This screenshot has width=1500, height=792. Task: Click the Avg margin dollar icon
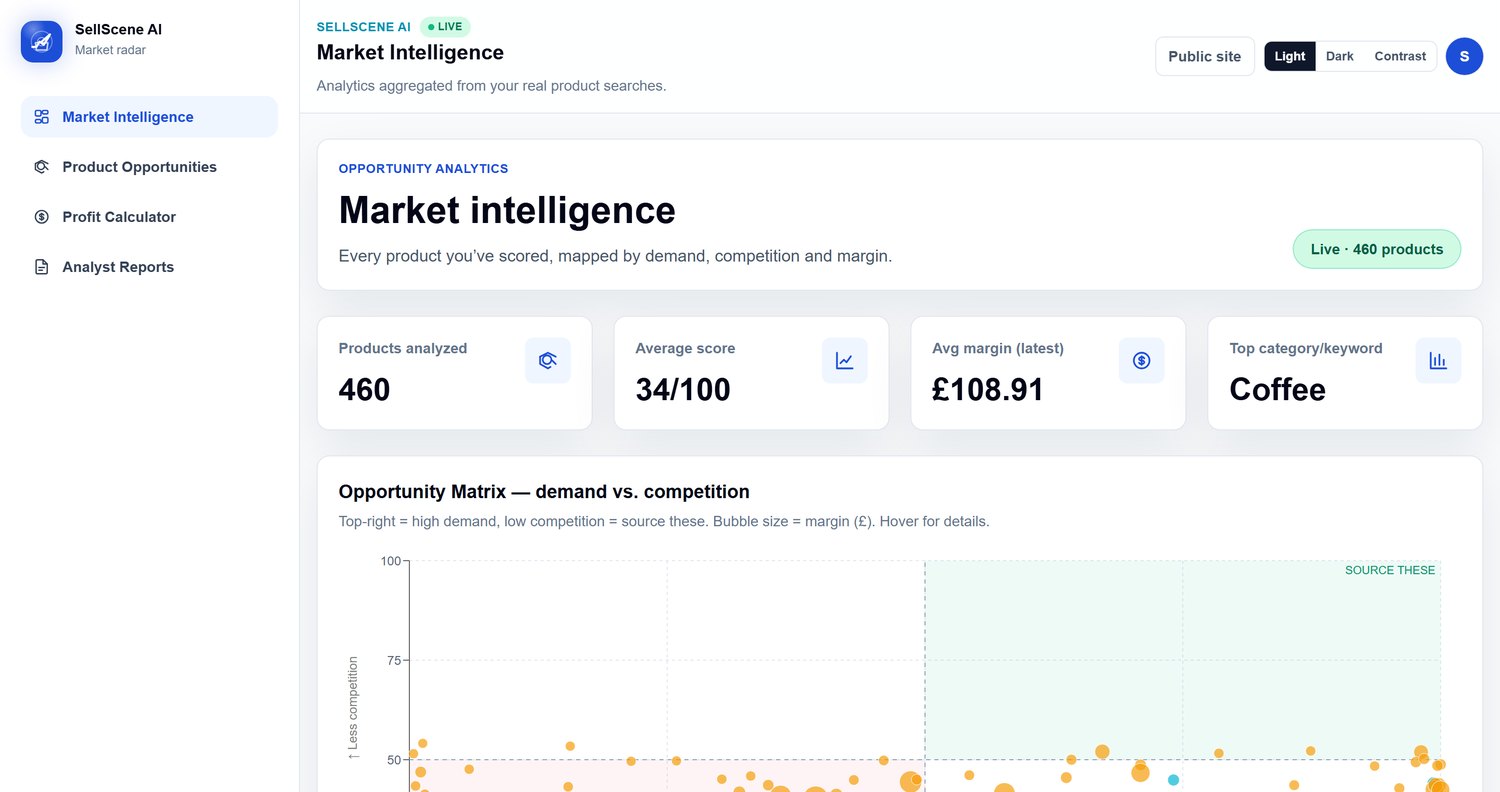[1142, 360]
